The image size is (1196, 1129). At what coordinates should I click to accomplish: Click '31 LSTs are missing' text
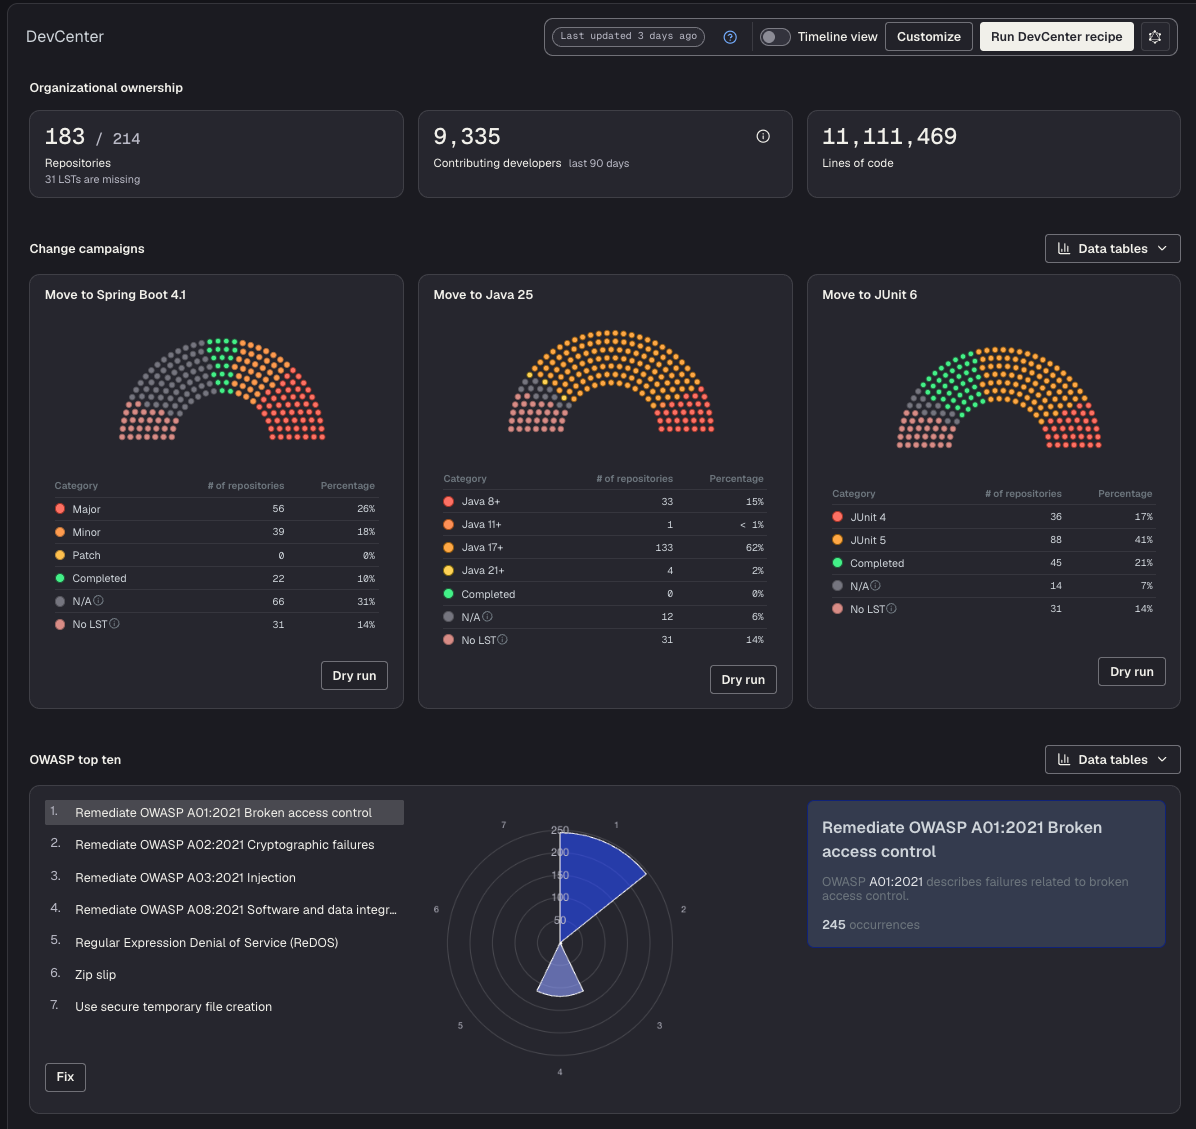click(92, 179)
